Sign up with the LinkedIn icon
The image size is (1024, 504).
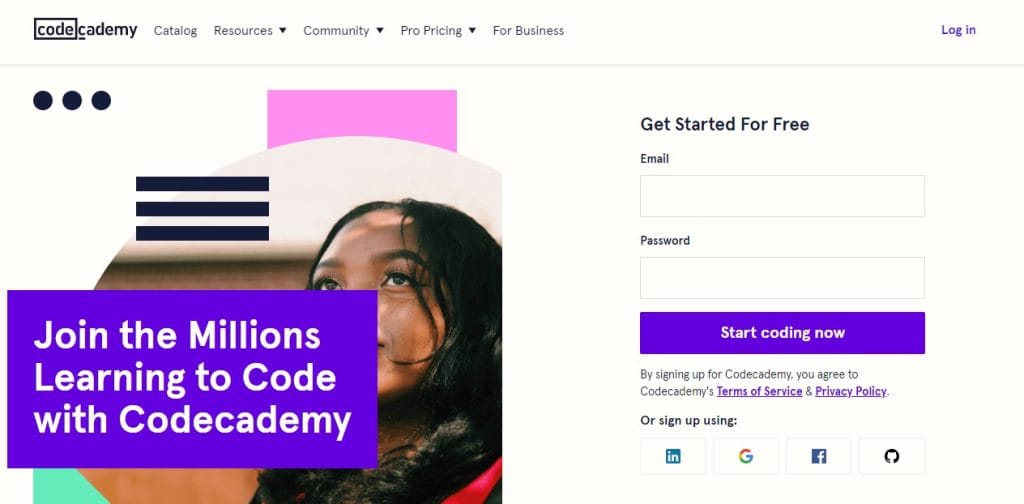pyautogui.click(x=673, y=456)
